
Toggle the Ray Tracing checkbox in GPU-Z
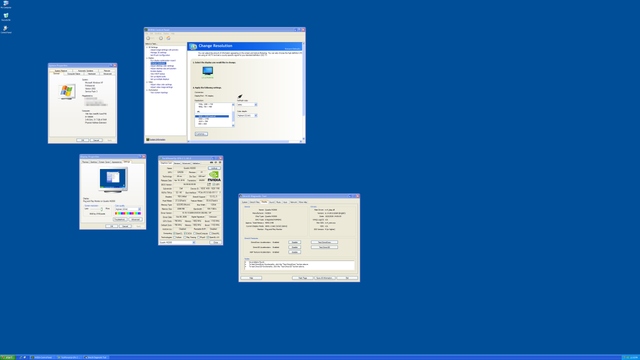point(185,237)
